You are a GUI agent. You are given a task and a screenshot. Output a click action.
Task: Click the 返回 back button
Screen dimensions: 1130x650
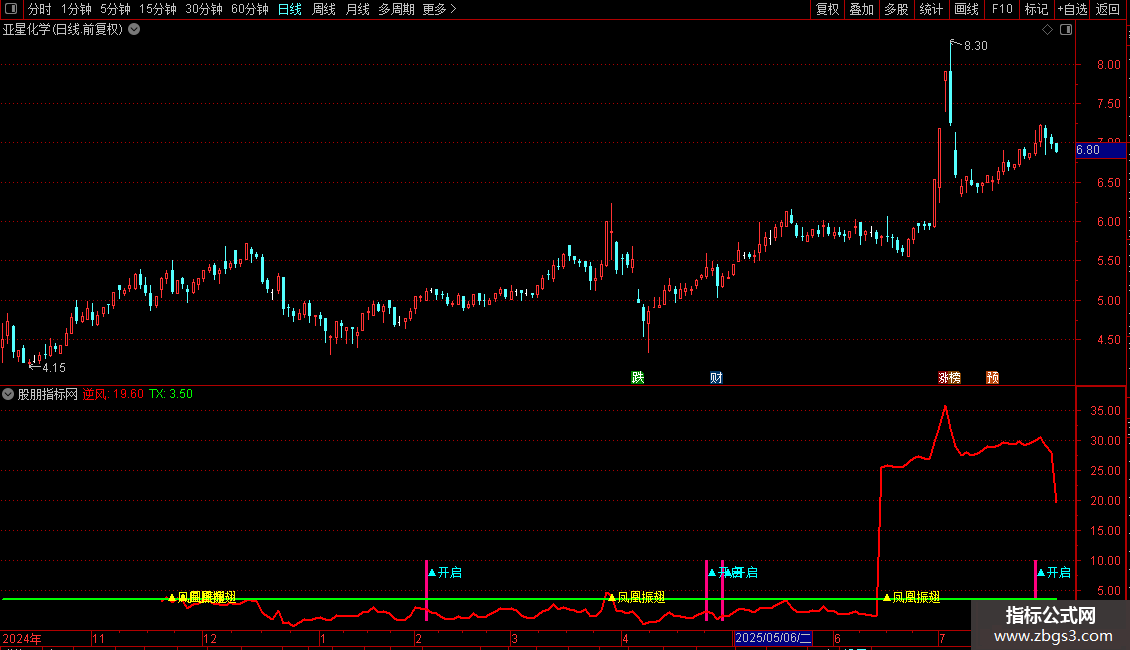(x=1108, y=9)
